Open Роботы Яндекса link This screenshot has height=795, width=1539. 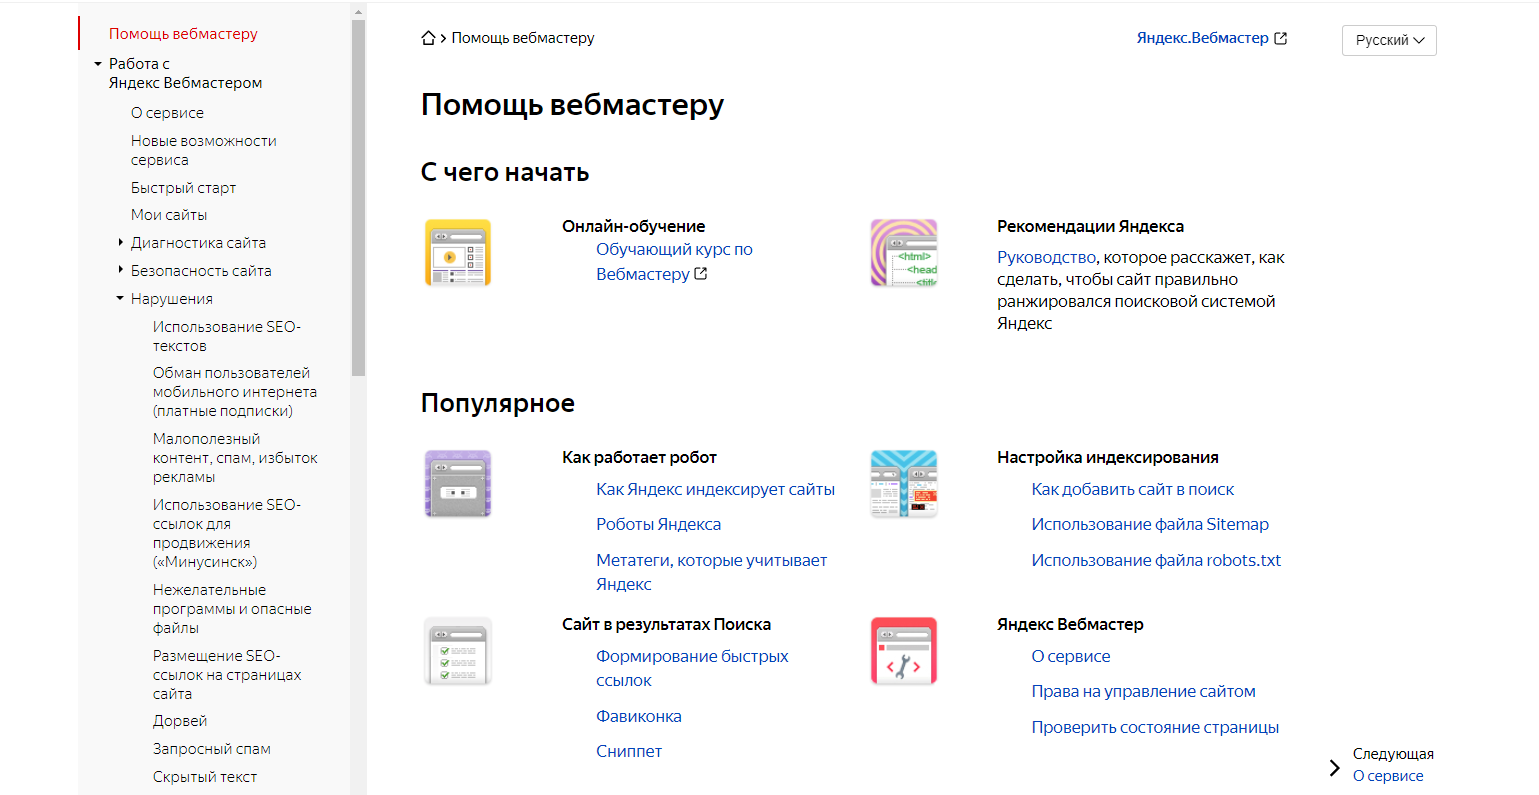[658, 525]
